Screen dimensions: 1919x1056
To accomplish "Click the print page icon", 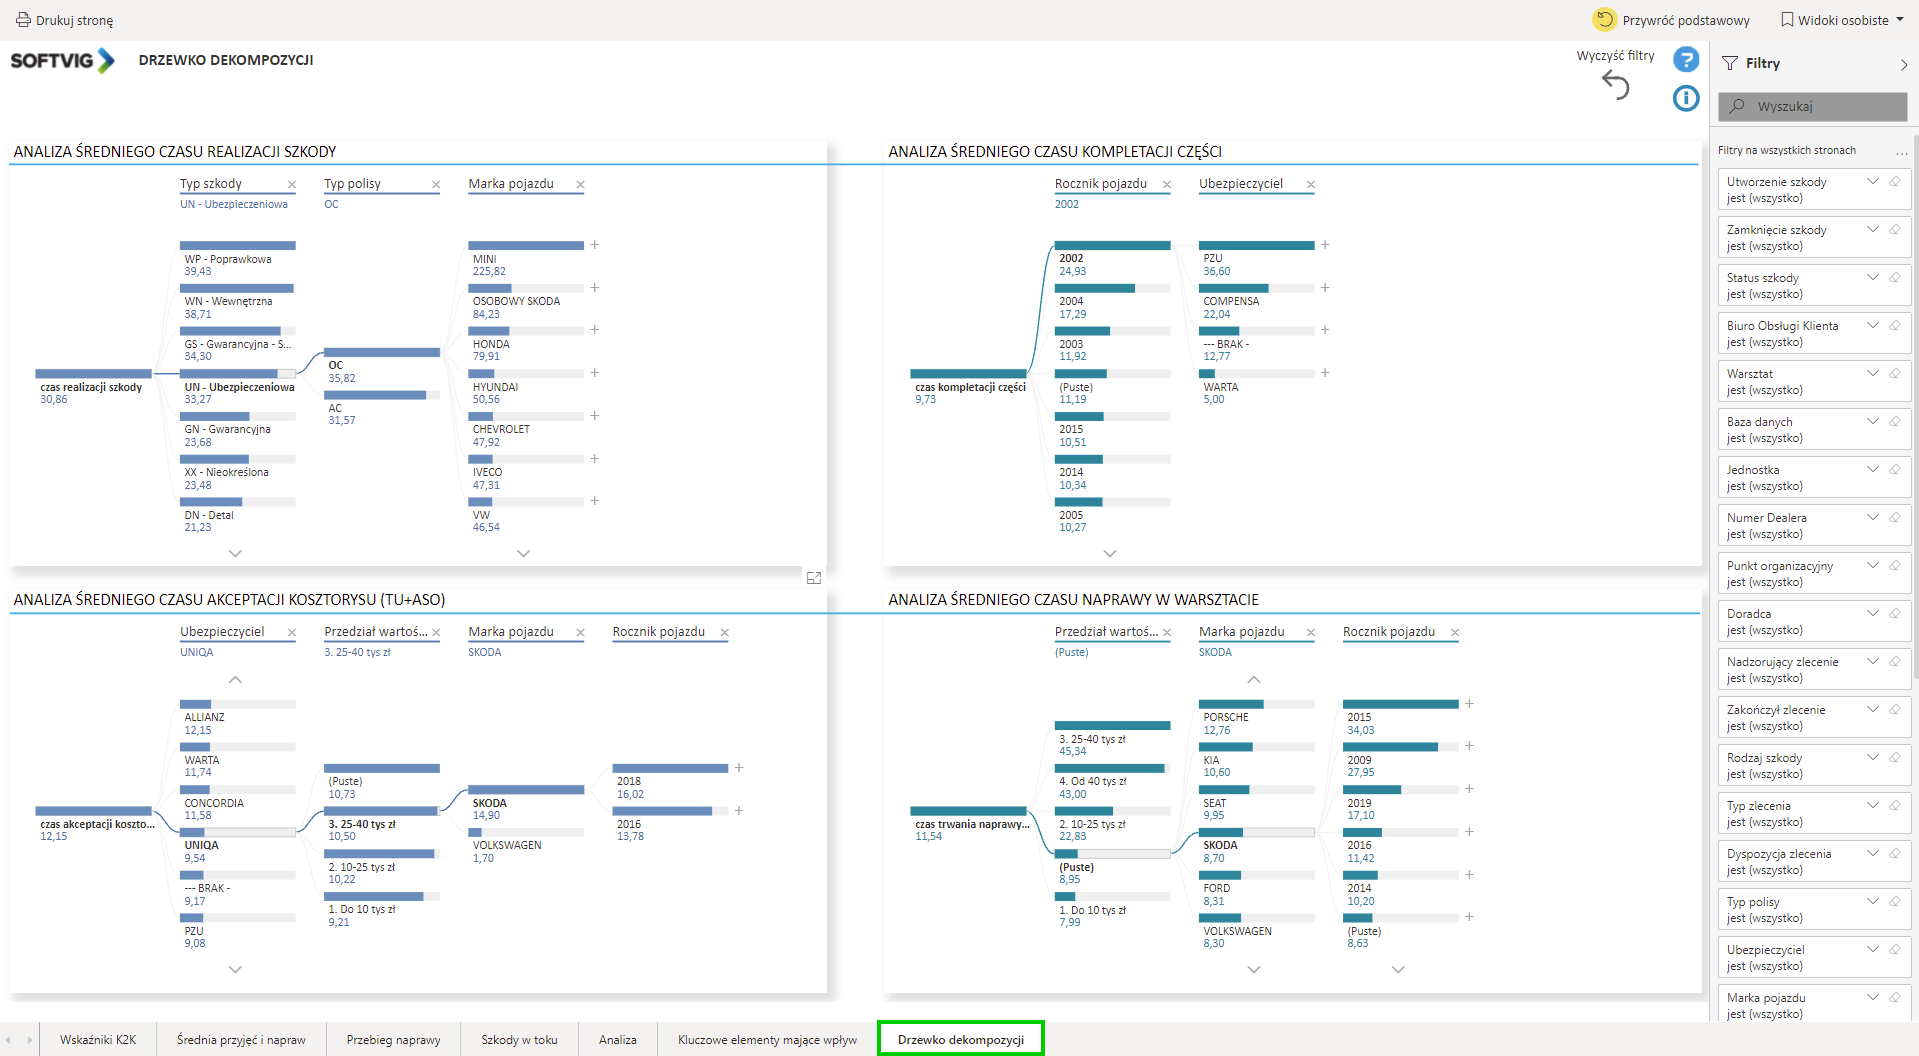I will (x=23, y=20).
